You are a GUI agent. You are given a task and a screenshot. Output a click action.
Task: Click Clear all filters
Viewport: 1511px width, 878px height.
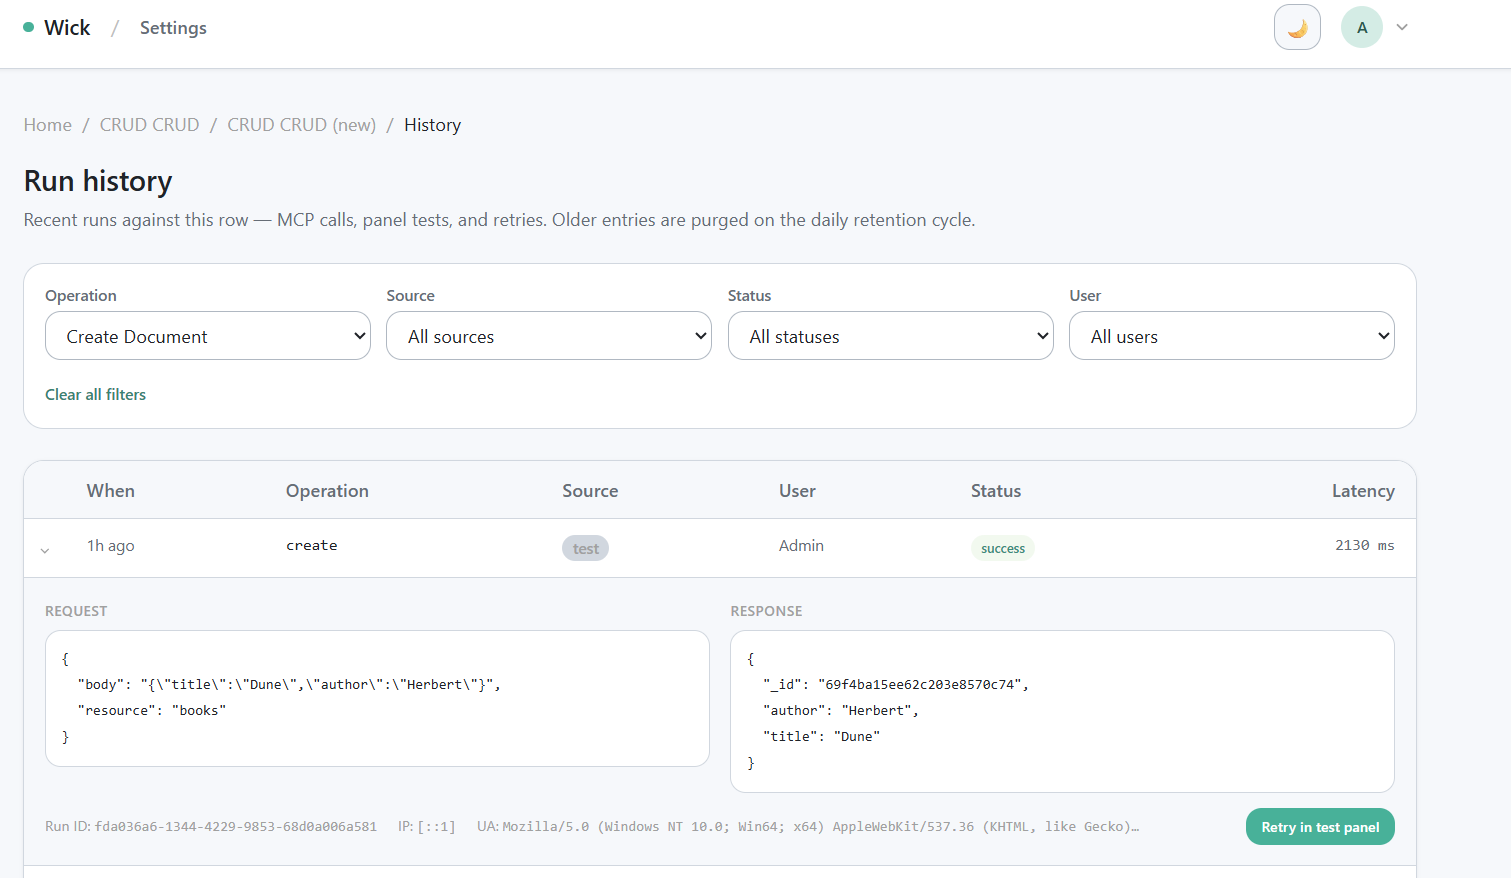(95, 394)
